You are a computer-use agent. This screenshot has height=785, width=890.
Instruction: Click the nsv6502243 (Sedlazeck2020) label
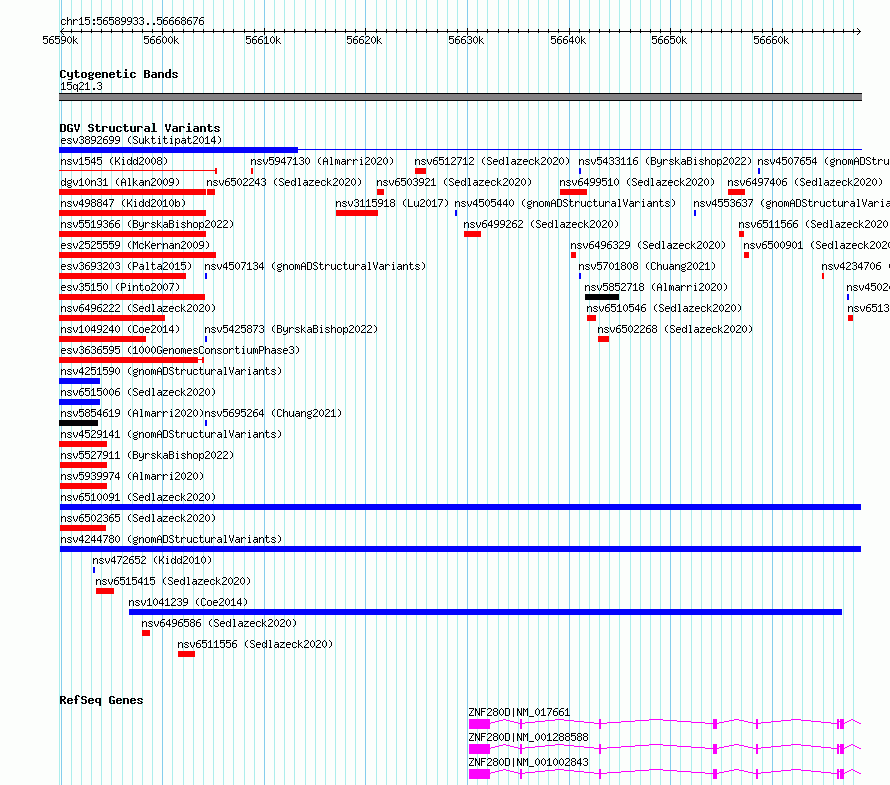pyautogui.click(x=284, y=182)
